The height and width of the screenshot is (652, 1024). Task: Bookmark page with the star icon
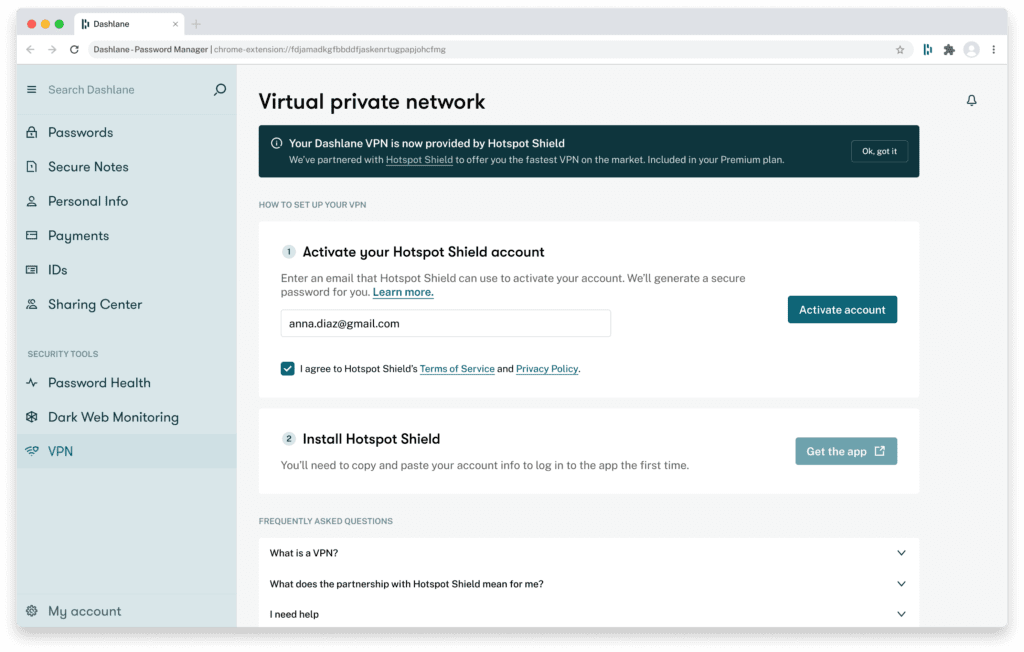(x=900, y=49)
